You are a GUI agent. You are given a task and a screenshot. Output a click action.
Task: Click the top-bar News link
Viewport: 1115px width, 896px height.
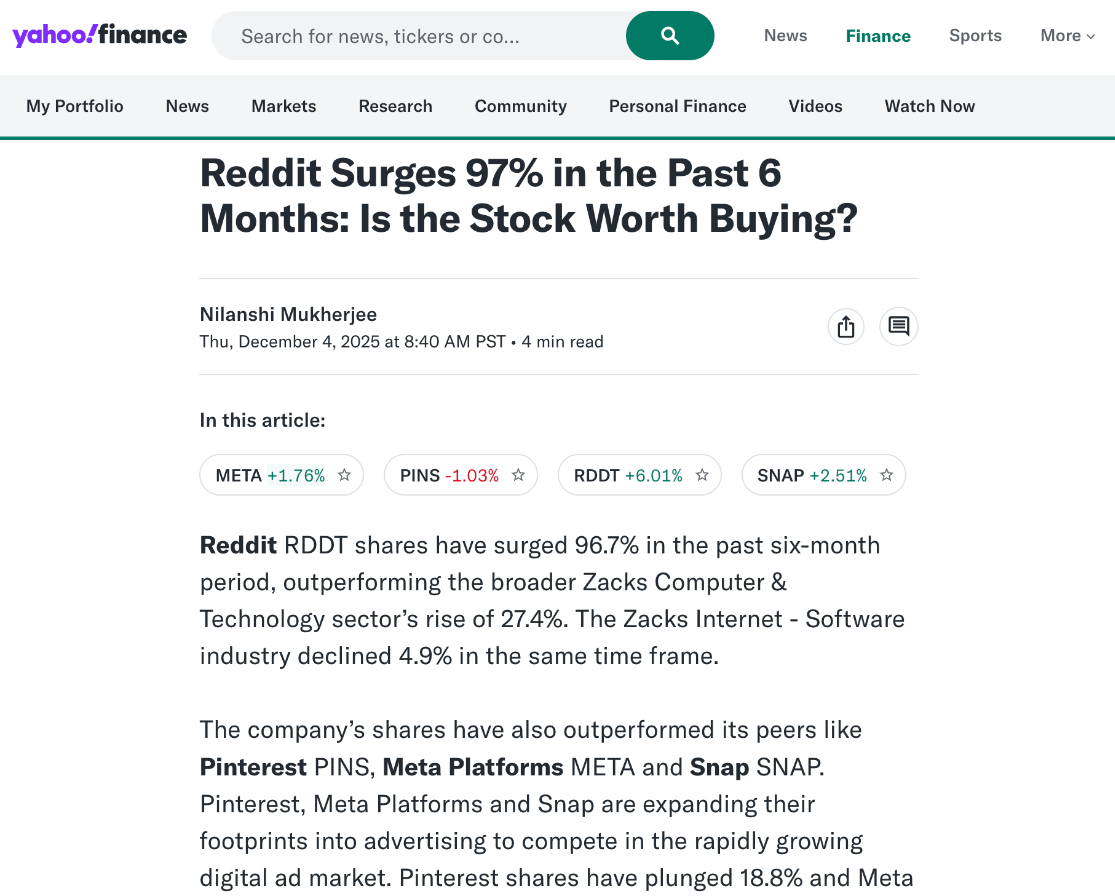coord(785,36)
